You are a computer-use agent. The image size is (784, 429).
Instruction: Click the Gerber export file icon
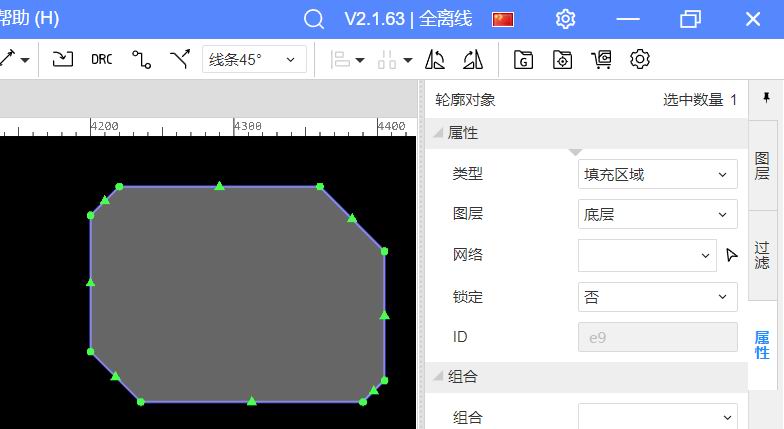click(x=523, y=59)
